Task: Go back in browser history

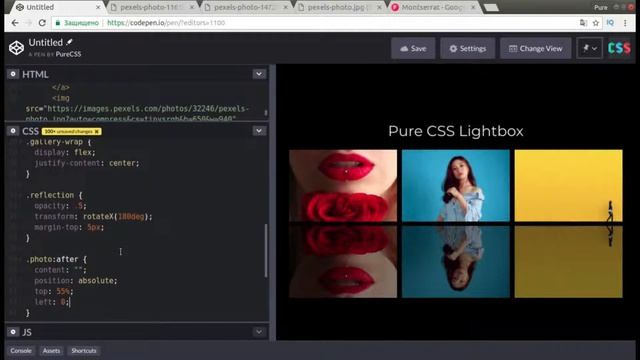Action: tap(15, 23)
